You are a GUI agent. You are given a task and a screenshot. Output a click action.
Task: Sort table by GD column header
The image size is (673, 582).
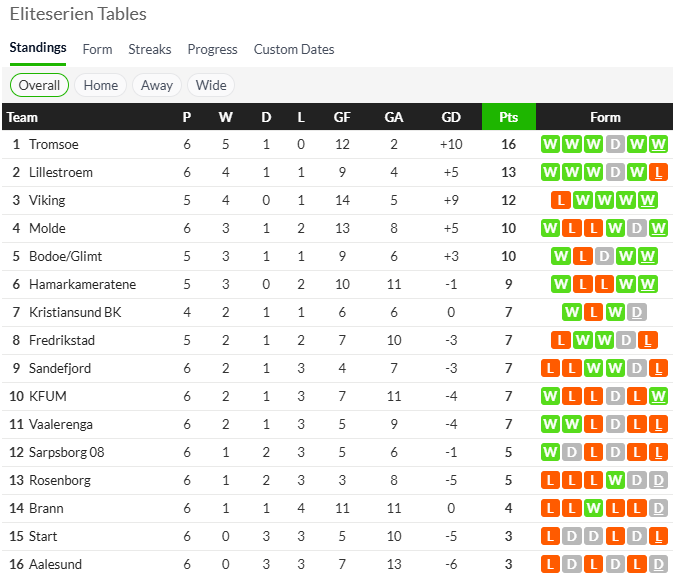(x=451, y=117)
